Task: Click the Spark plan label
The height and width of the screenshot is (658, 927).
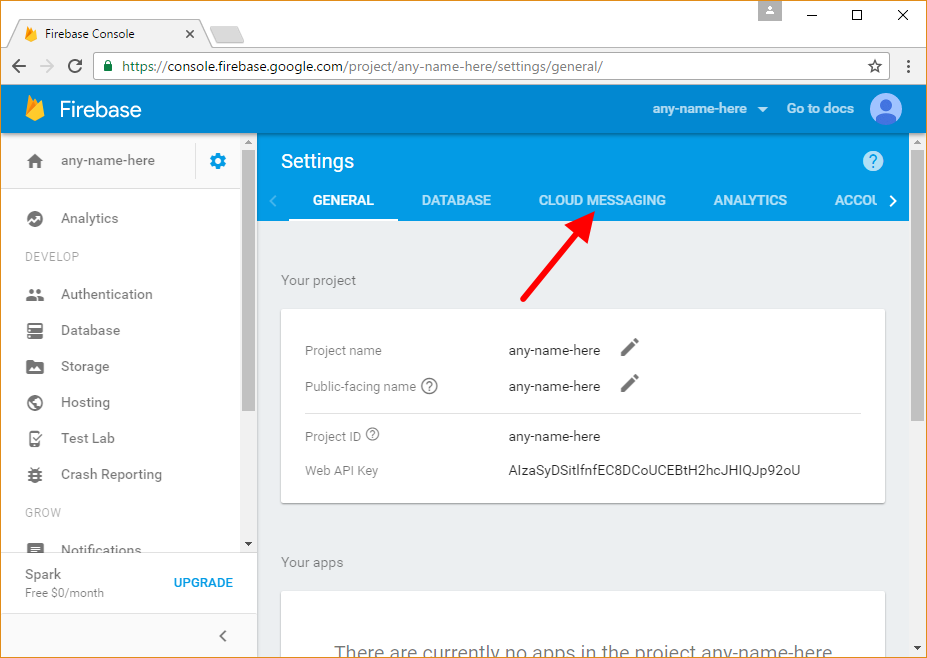Action: (x=43, y=575)
